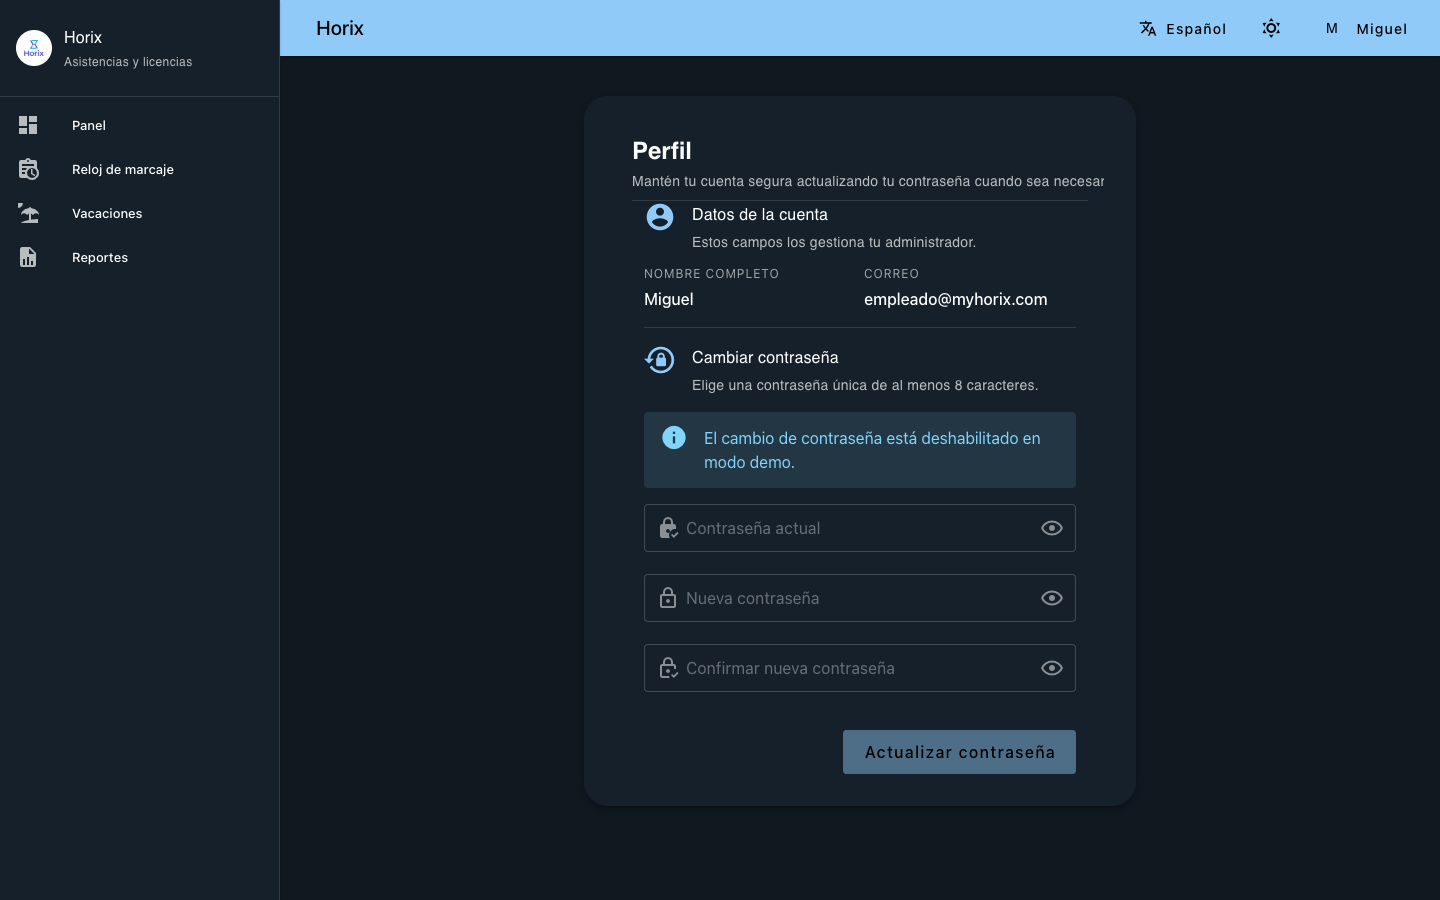Select Panel from the sidebar menu

point(89,125)
